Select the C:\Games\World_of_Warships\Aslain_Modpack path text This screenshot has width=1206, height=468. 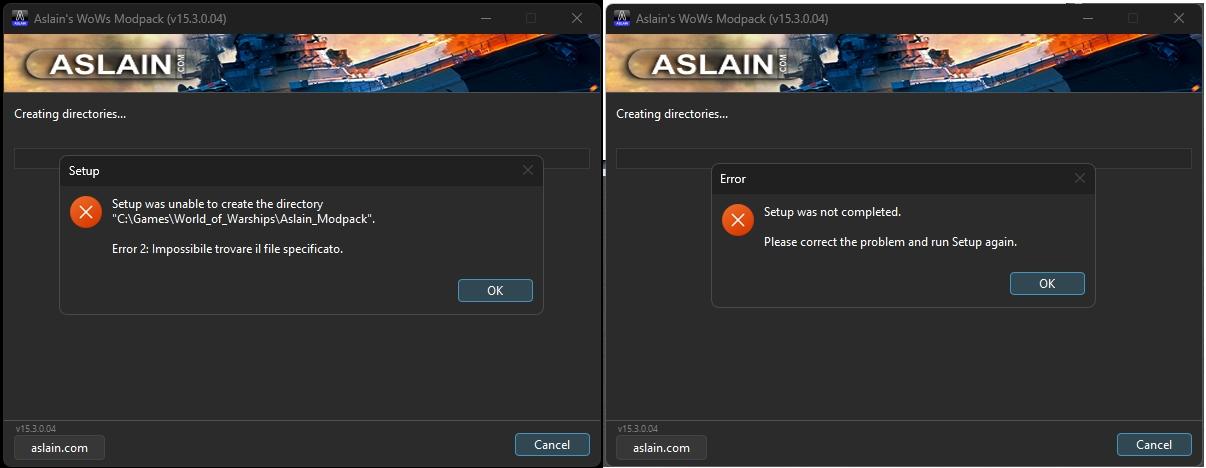tap(243, 219)
